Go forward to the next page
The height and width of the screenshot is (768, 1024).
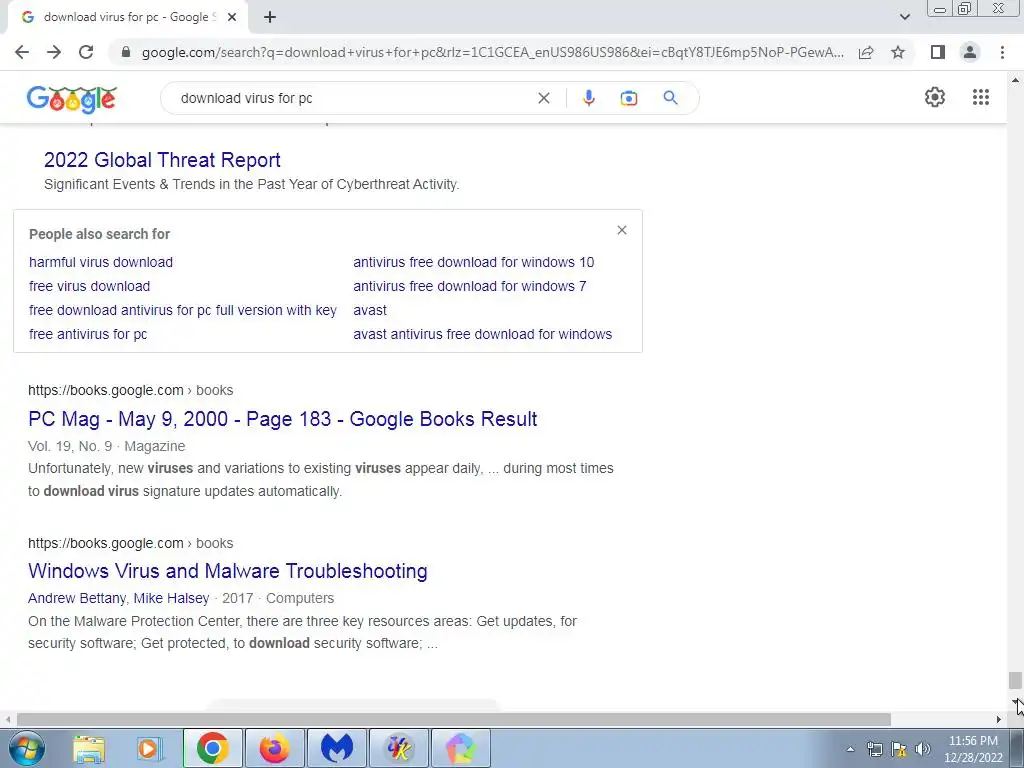[x=54, y=52]
